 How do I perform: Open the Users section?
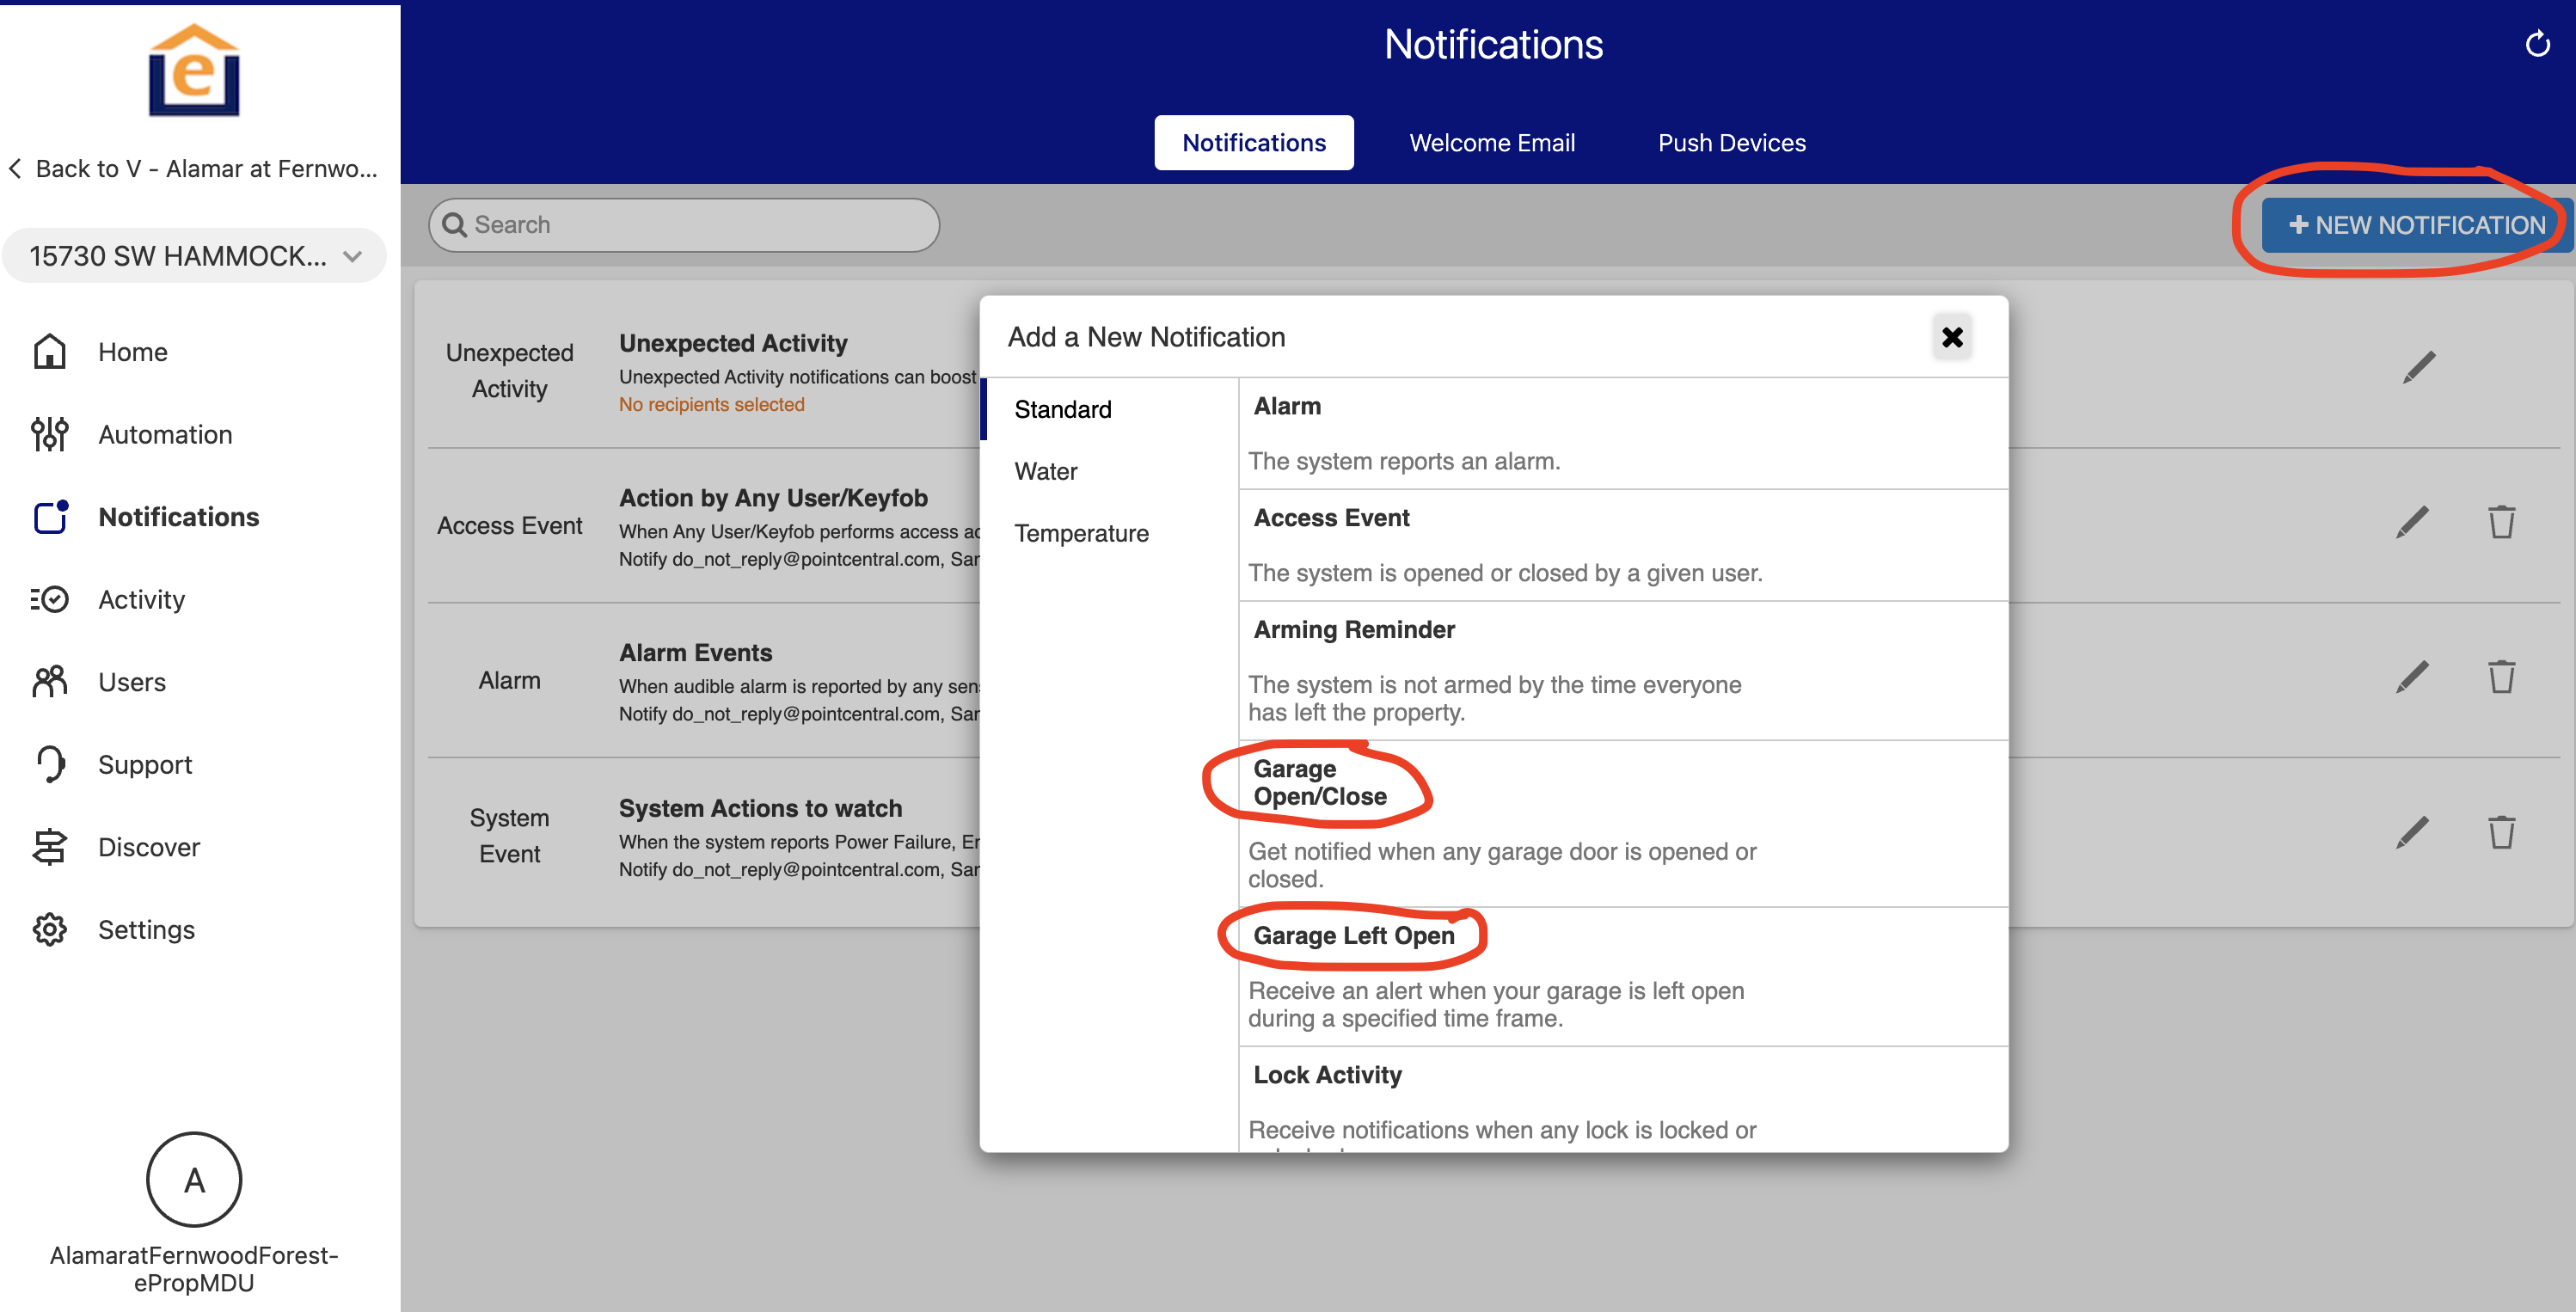pyautogui.click(x=131, y=682)
